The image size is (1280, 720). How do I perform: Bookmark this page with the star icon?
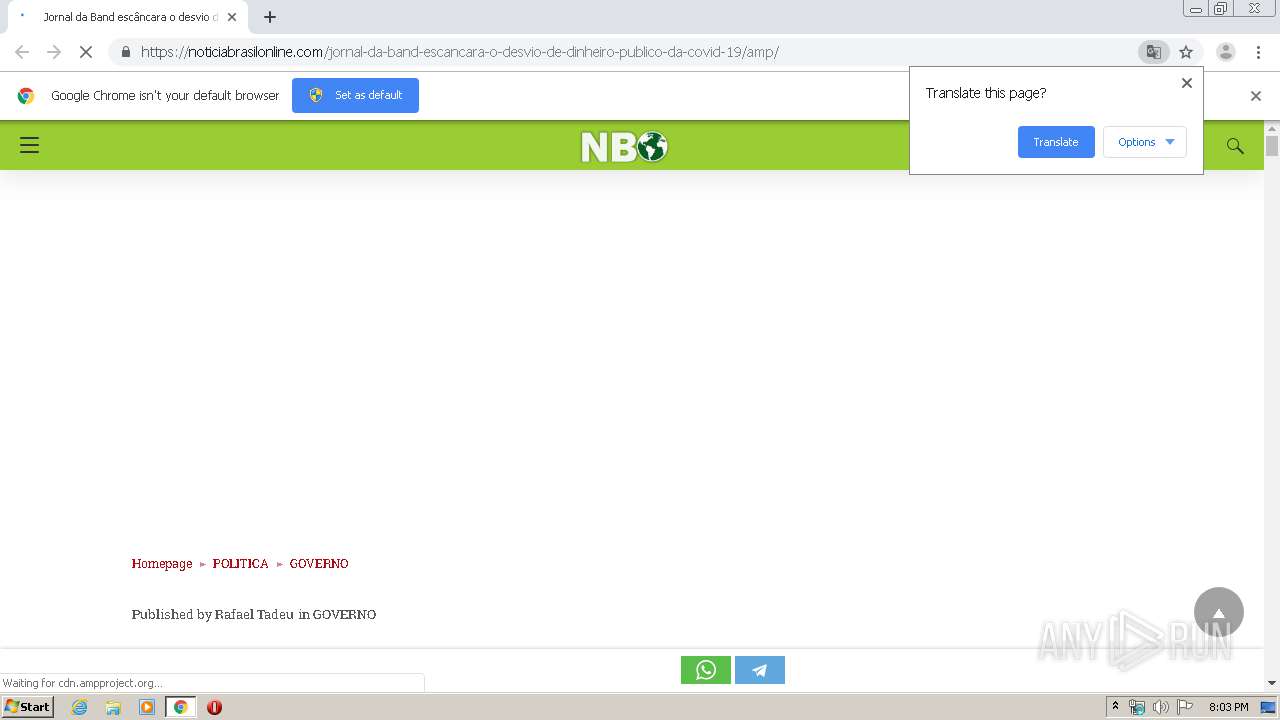[1186, 52]
